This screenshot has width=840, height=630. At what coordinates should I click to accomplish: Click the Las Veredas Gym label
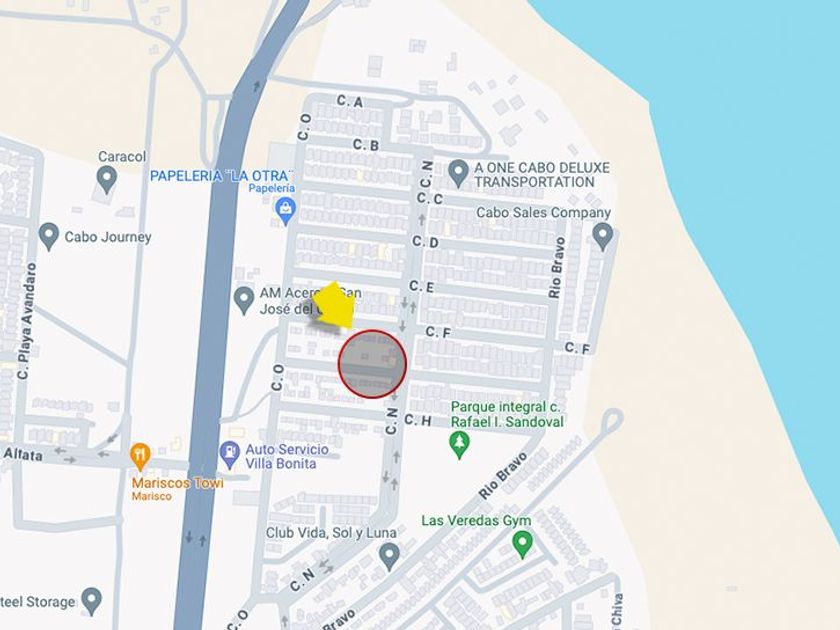pos(476,520)
